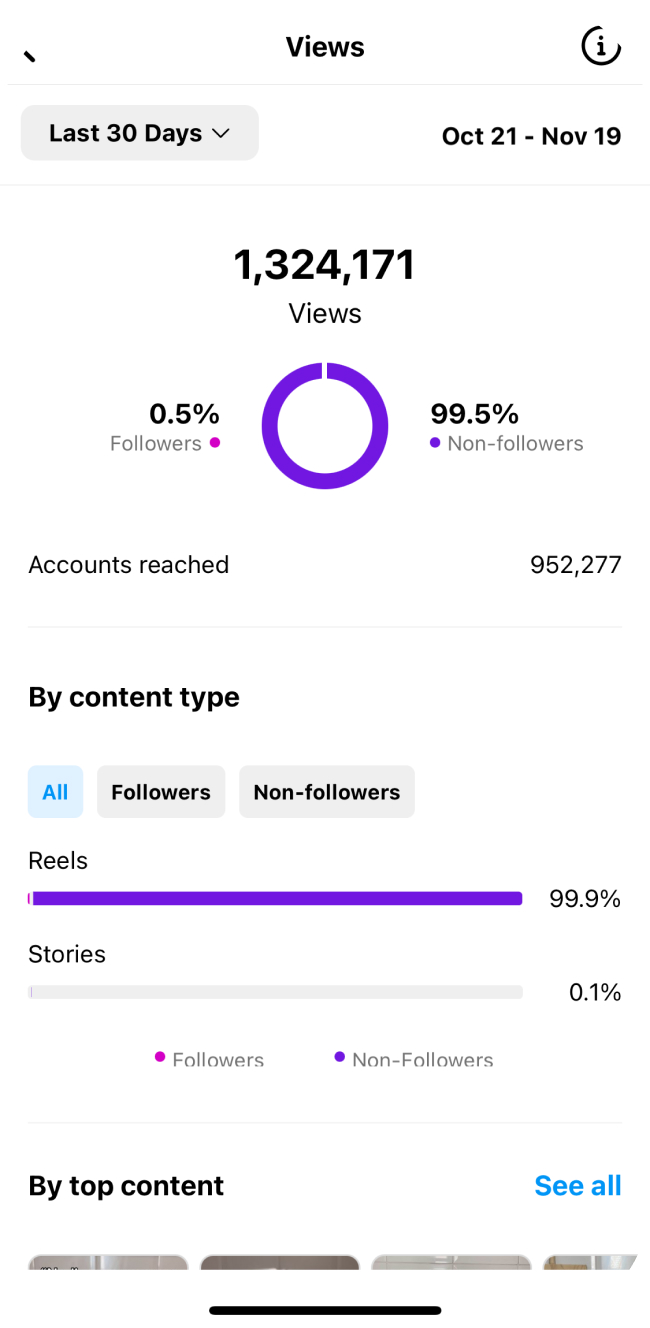Image resolution: width=650 pixels, height=1328 pixels.
Task: Click the chevron next to Last 30 Days
Action: tap(221, 133)
